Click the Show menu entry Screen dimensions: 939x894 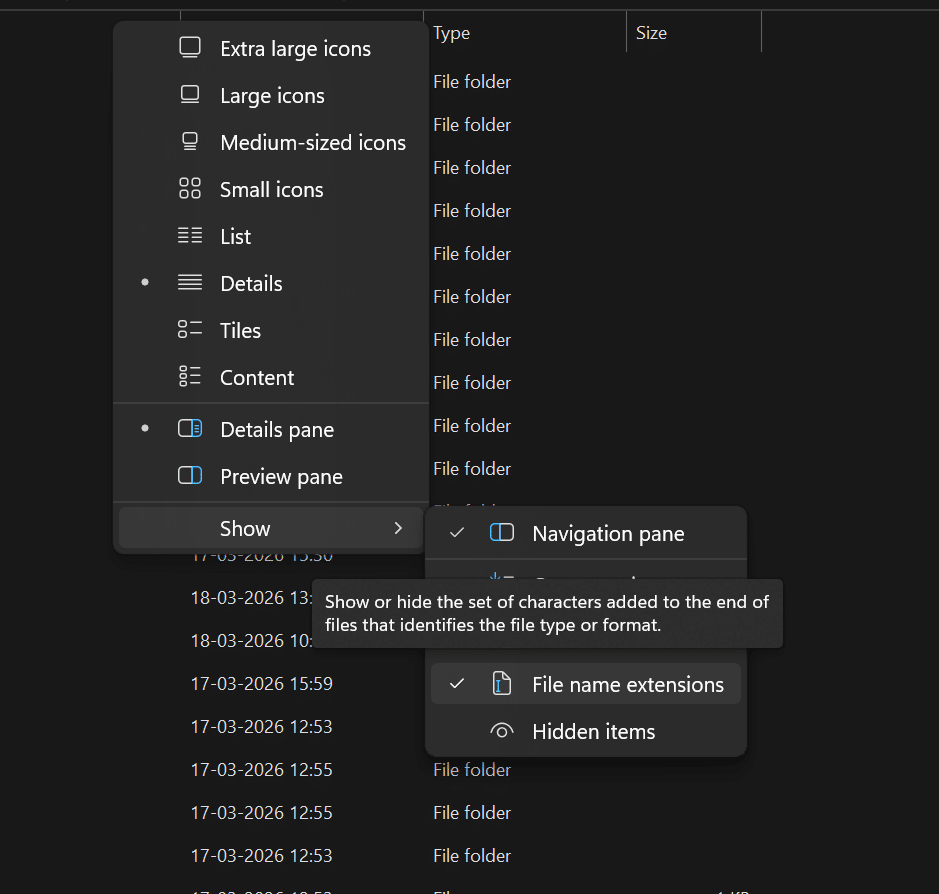click(245, 528)
